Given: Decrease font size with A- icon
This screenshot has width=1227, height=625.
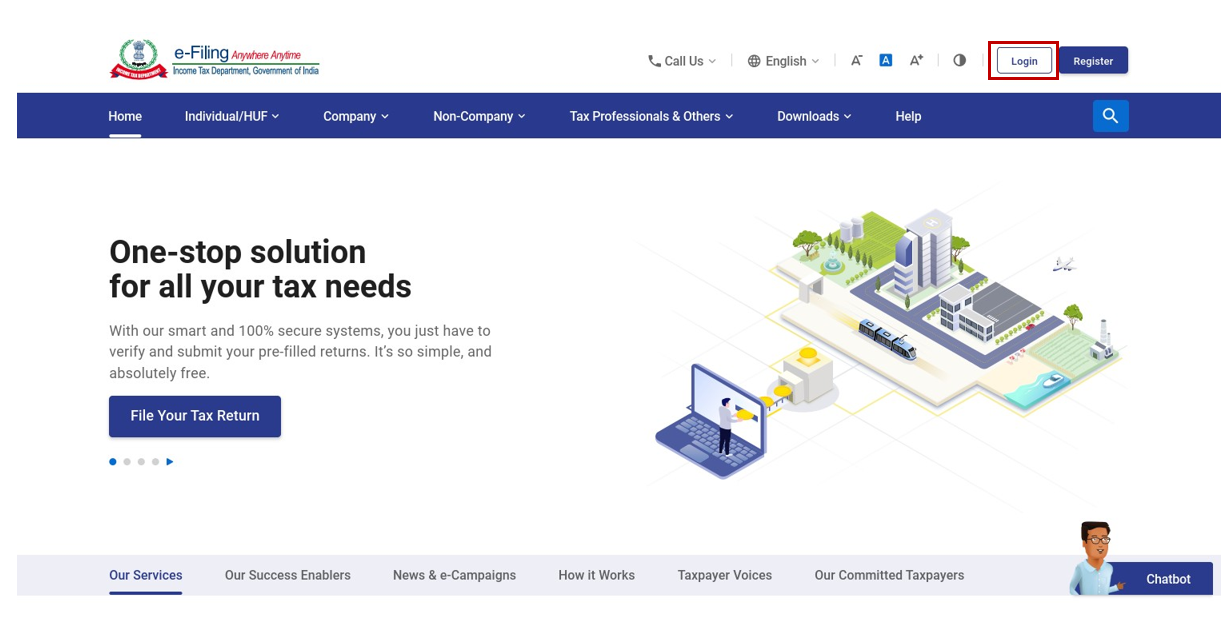Looking at the screenshot, I should click(x=856, y=61).
